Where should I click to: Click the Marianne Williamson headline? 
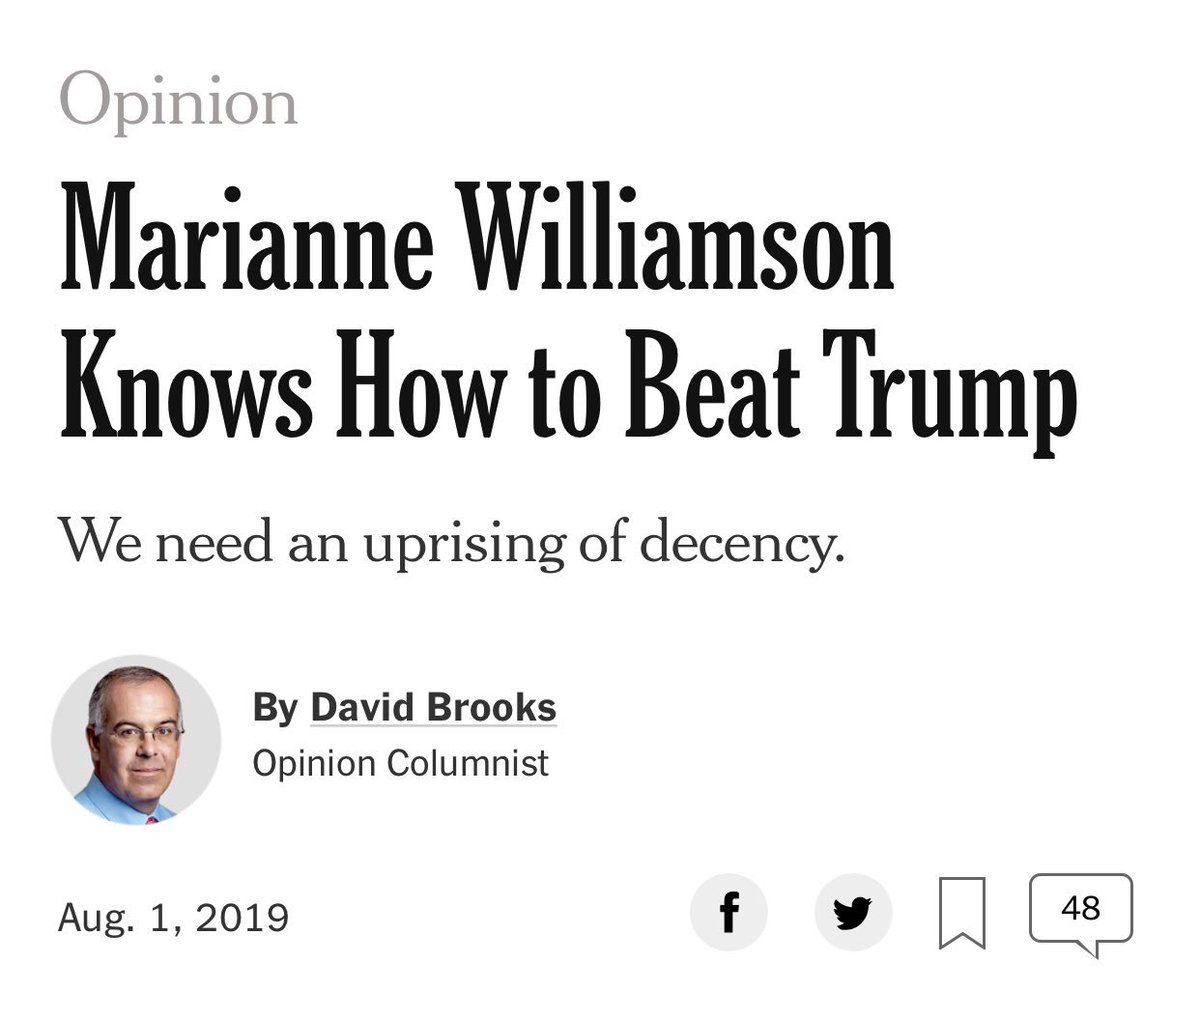[x=568, y=312]
